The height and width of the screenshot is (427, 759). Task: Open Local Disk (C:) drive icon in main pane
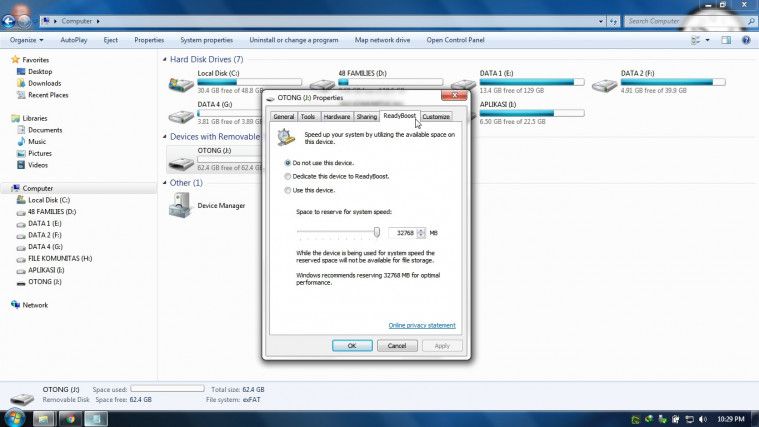[181, 84]
